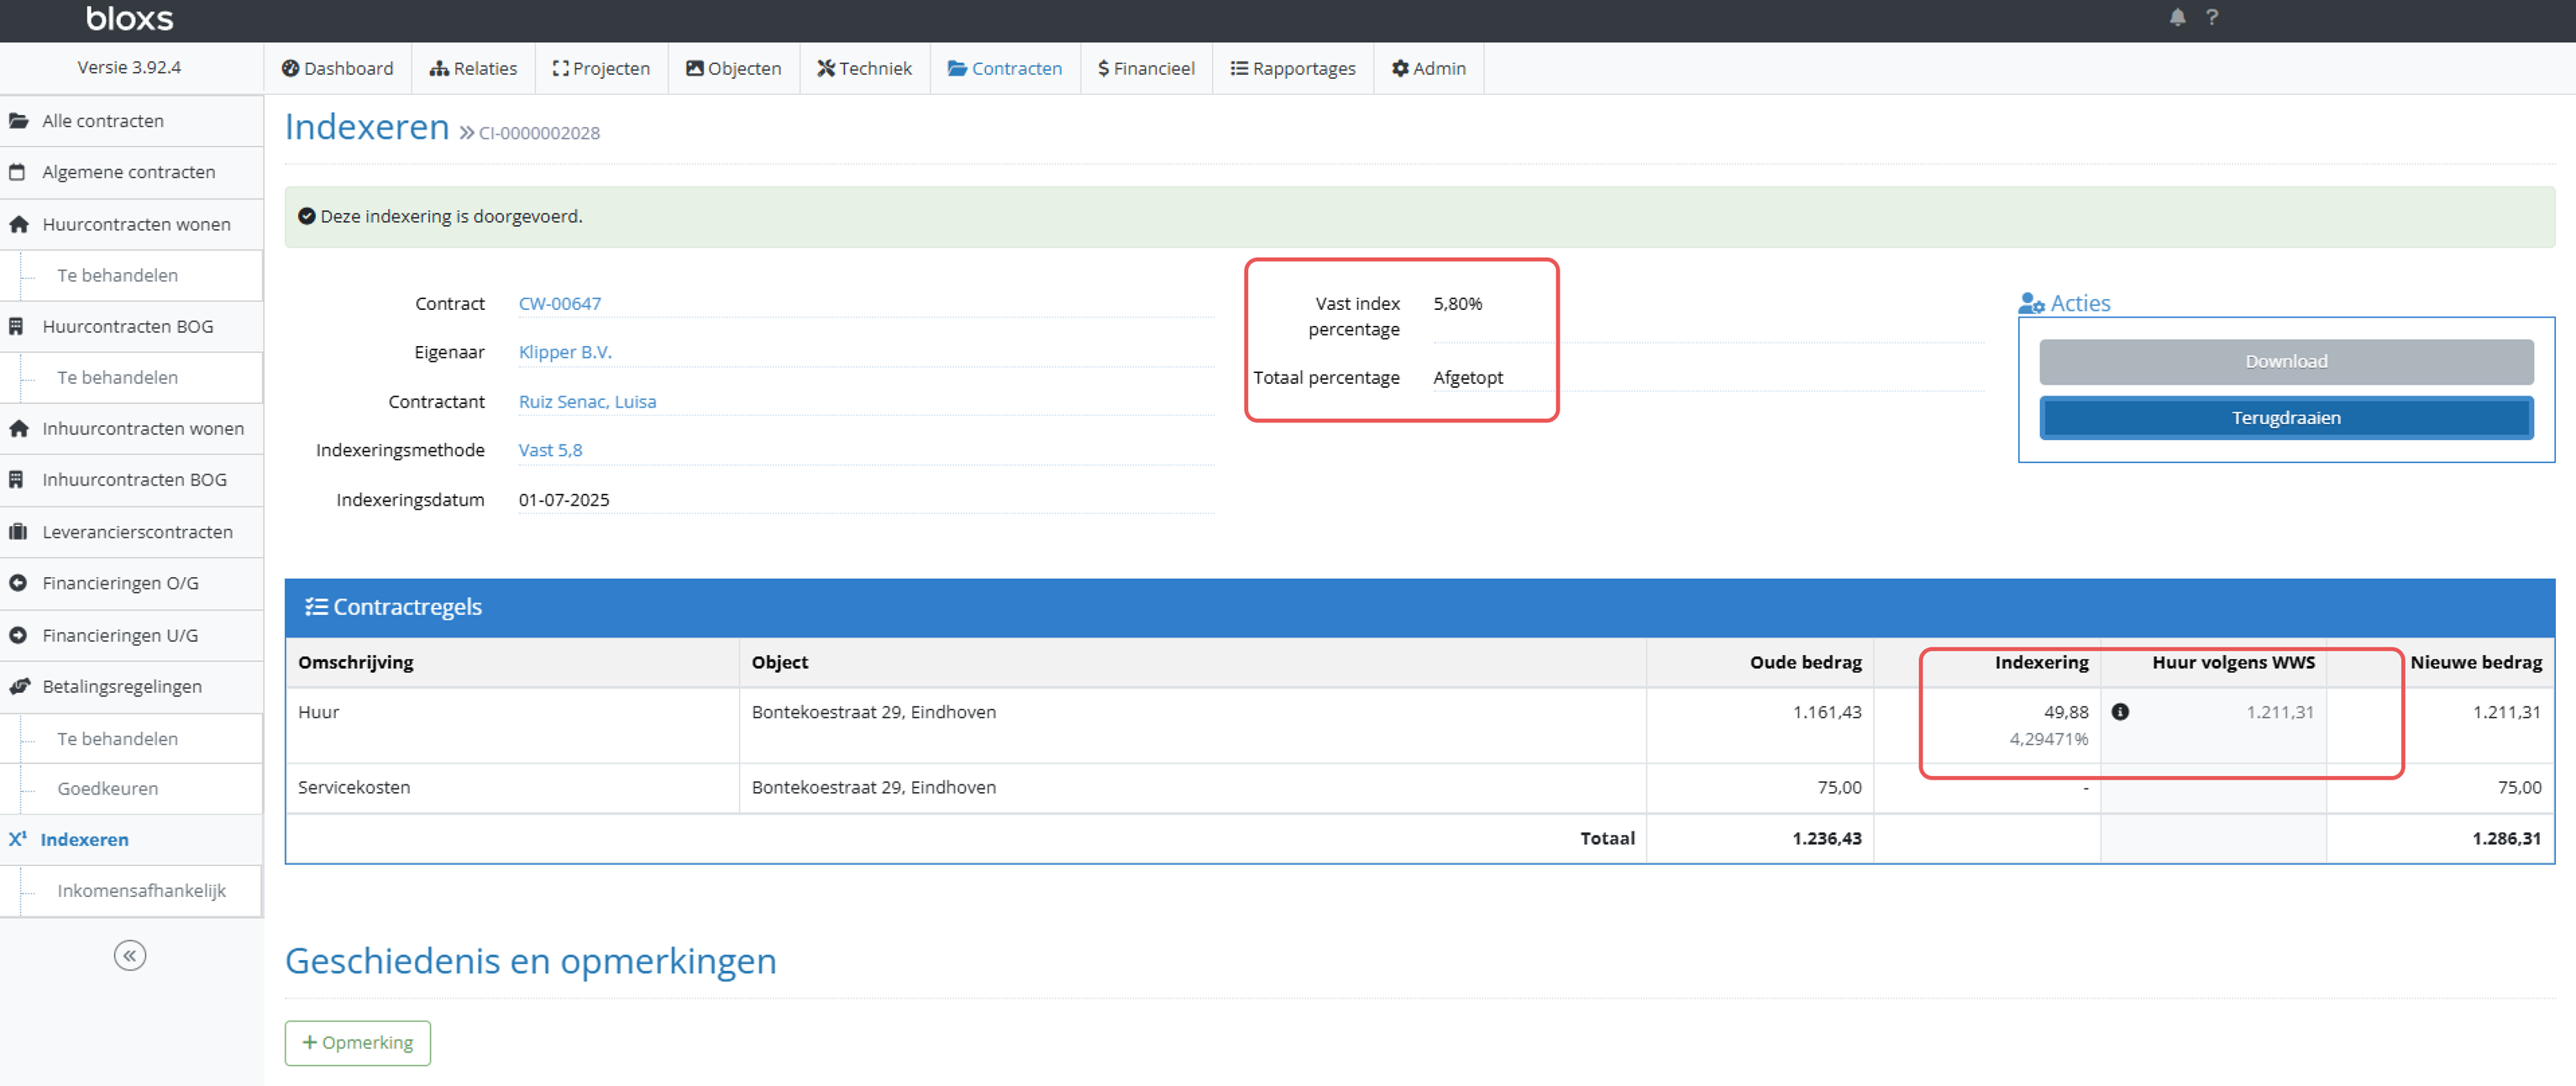Click the Alle contracten folder icon

18,121
